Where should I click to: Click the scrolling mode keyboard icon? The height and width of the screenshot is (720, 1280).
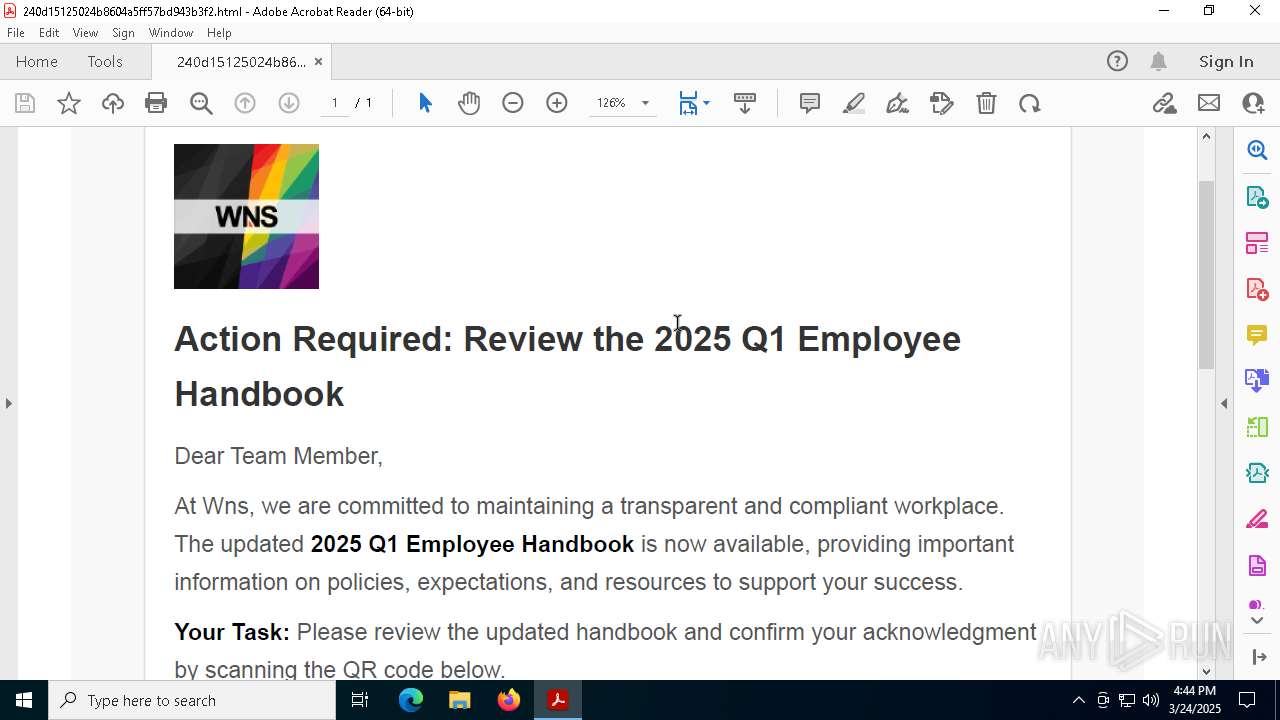(745, 103)
